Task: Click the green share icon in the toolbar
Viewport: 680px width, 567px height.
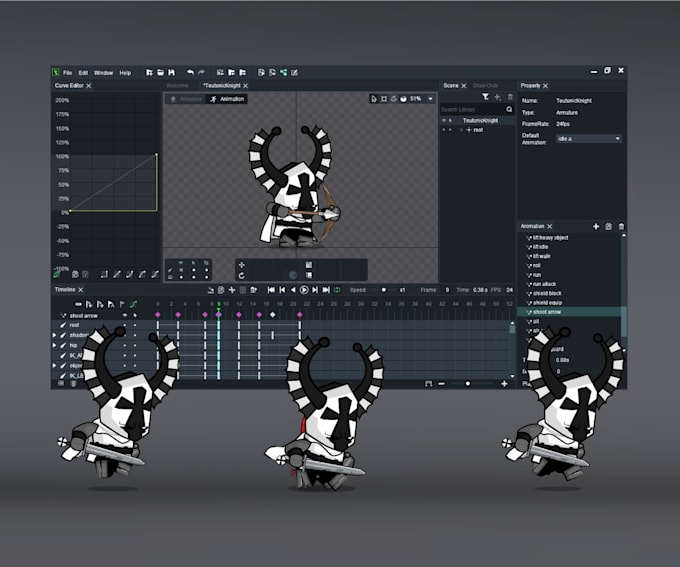Action: (x=284, y=72)
